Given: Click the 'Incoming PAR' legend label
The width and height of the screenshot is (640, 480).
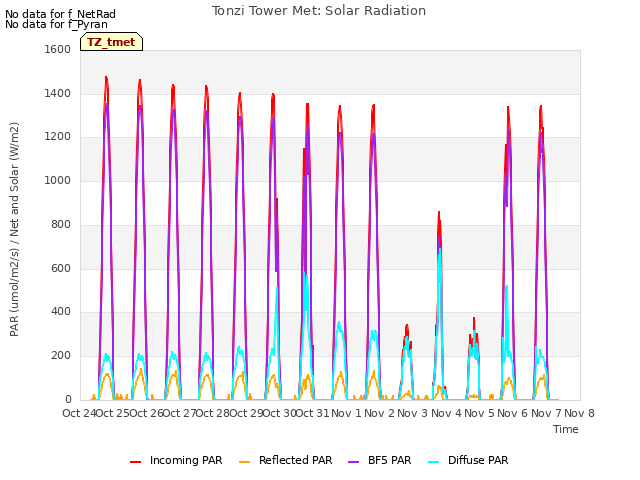Looking at the screenshot, I should pos(186,460).
